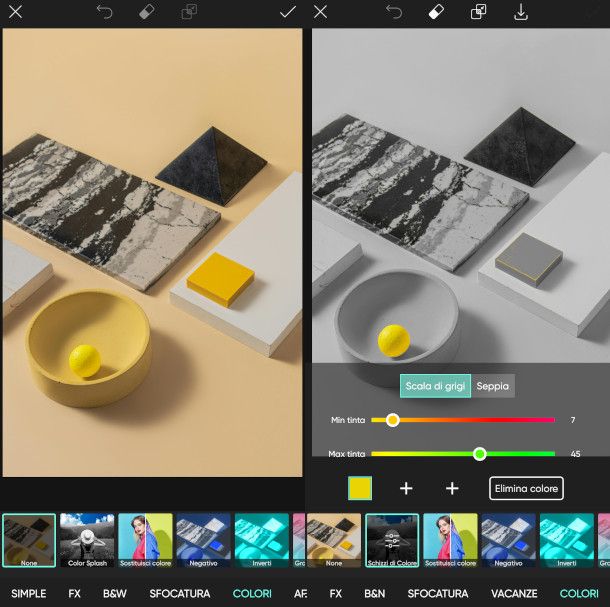Apply Negativo effect in right panel
610x607 pixels.
(508, 540)
